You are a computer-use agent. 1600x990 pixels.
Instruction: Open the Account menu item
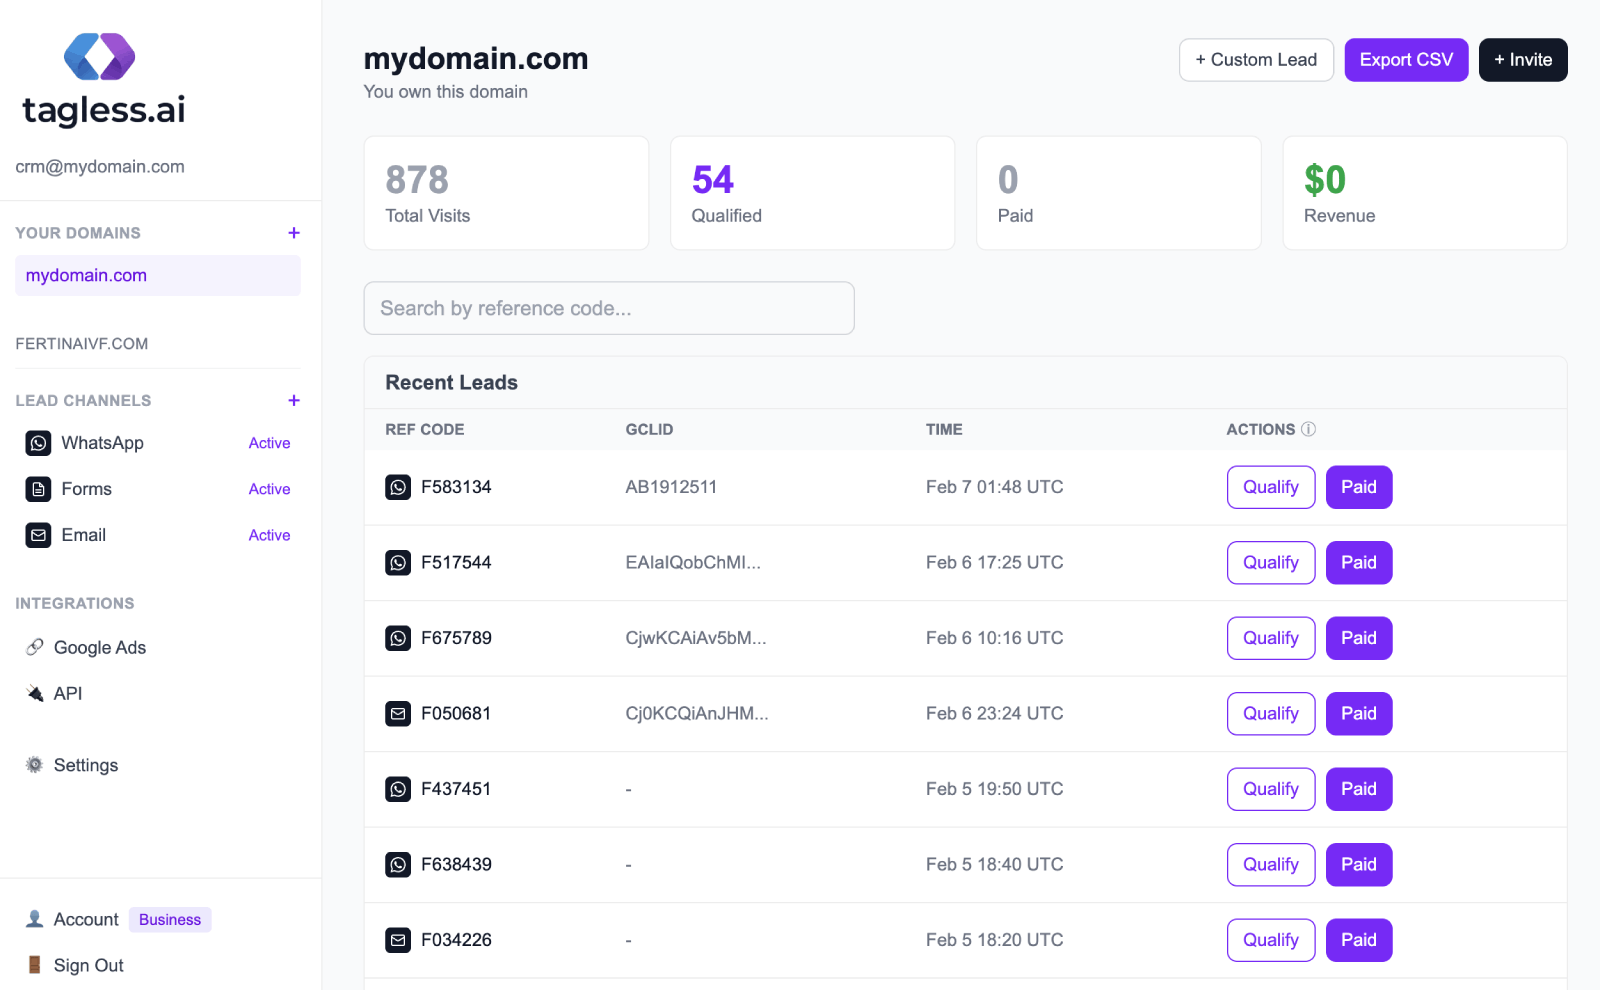click(86, 919)
